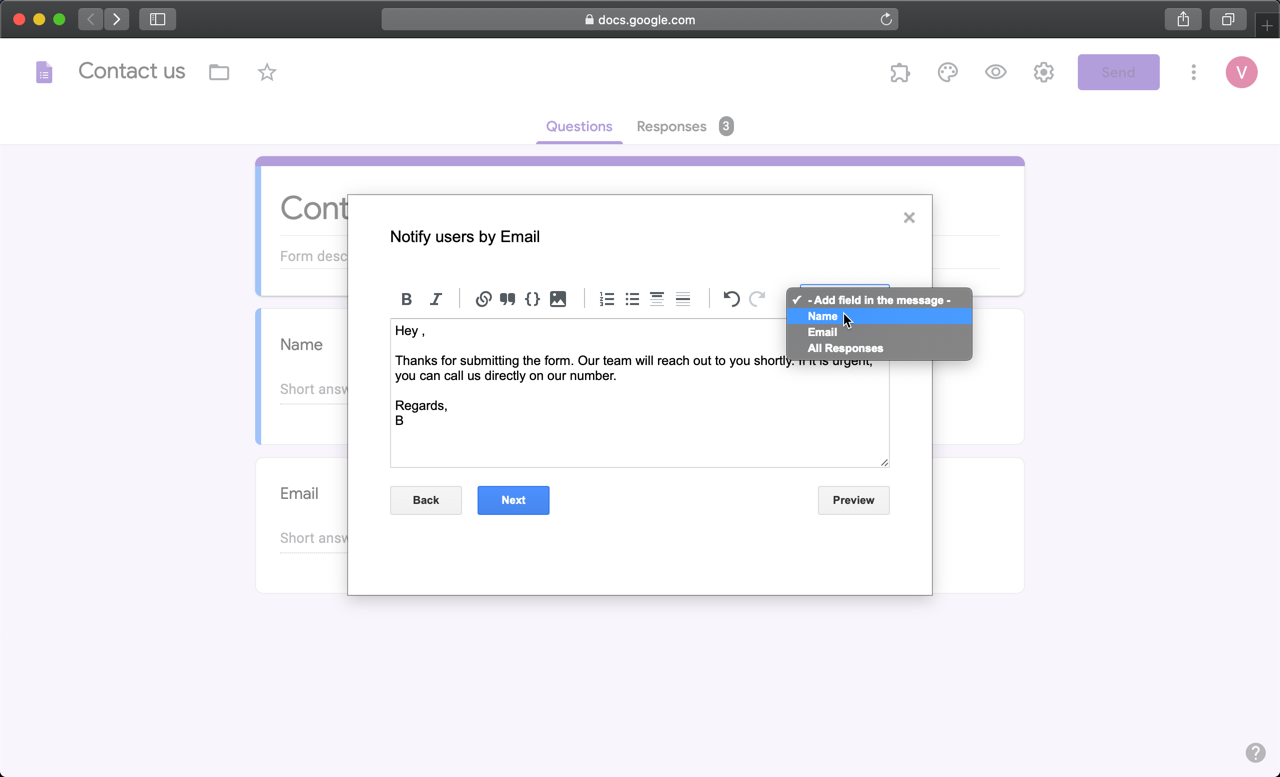Toggle bold formatting in the email editor
The height and width of the screenshot is (777, 1280).
click(x=406, y=298)
